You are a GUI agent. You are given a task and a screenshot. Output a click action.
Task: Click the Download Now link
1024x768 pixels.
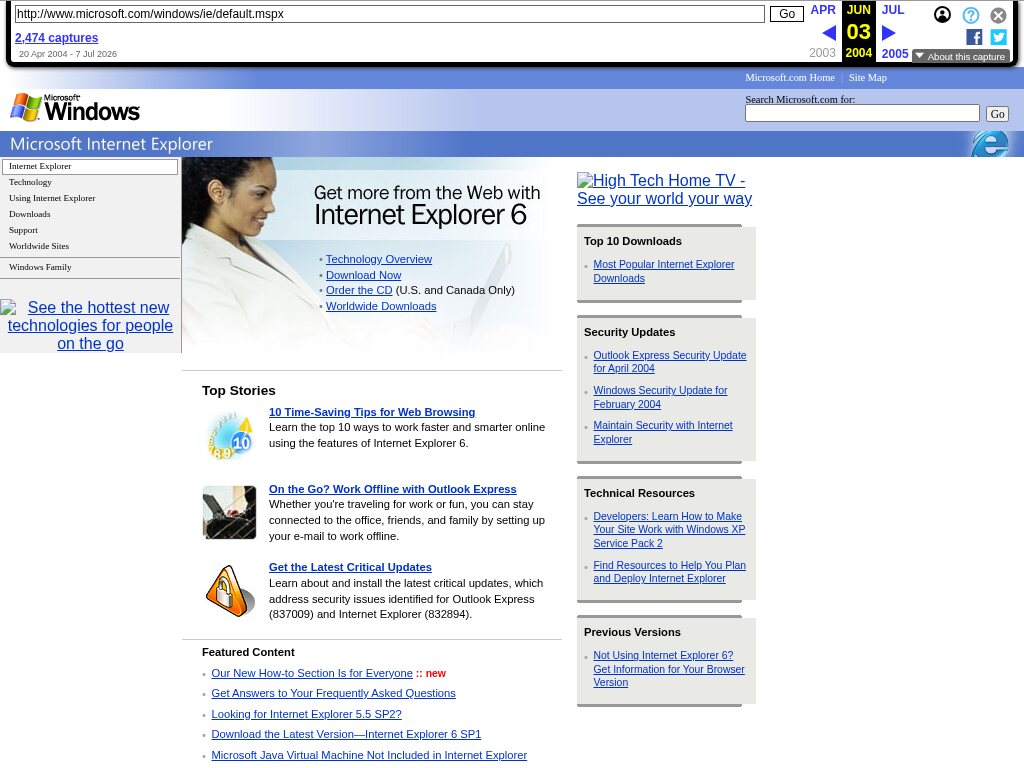point(363,276)
